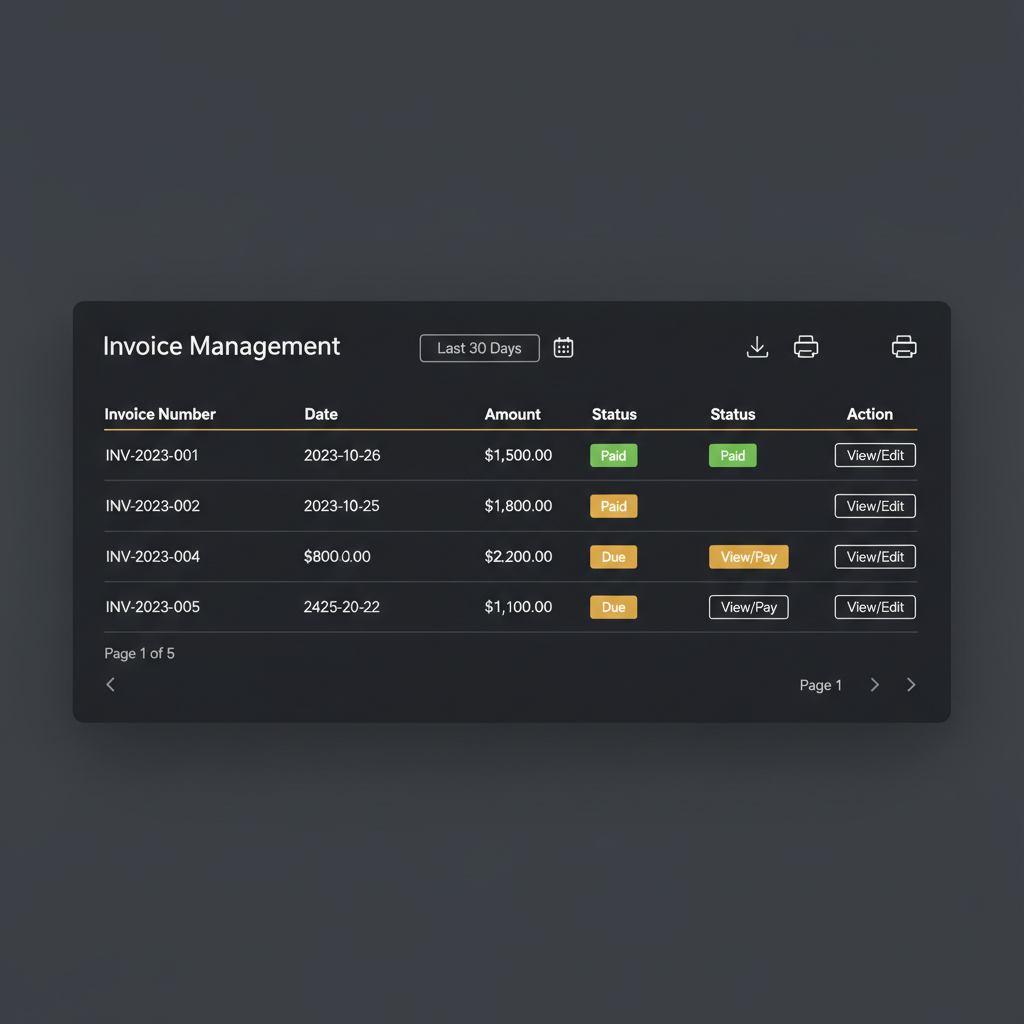Click the far-right printer icon
The height and width of the screenshot is (1024, 1024).
[x=904, y=347]
